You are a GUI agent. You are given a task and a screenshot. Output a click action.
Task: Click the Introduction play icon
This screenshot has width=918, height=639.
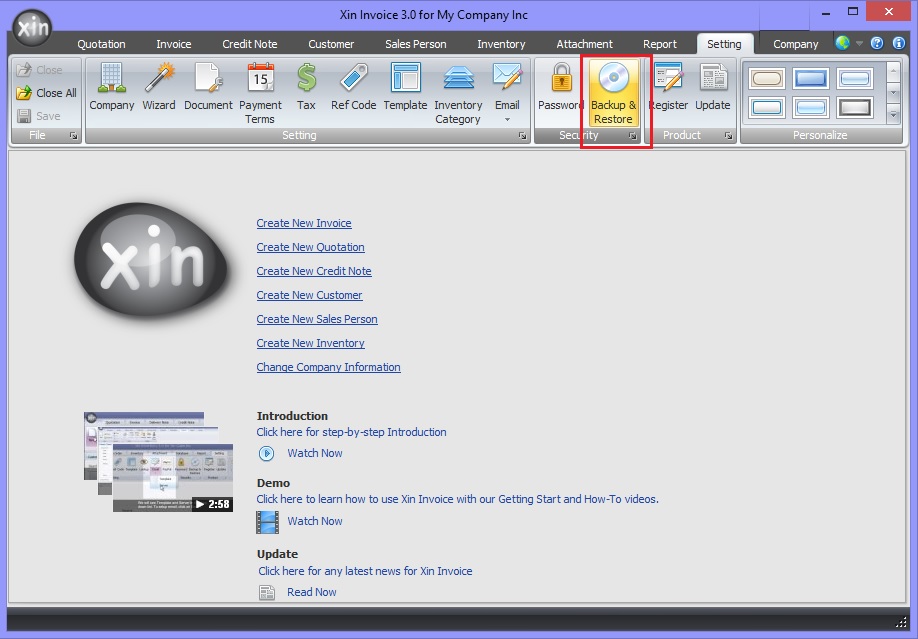point(266,453)
